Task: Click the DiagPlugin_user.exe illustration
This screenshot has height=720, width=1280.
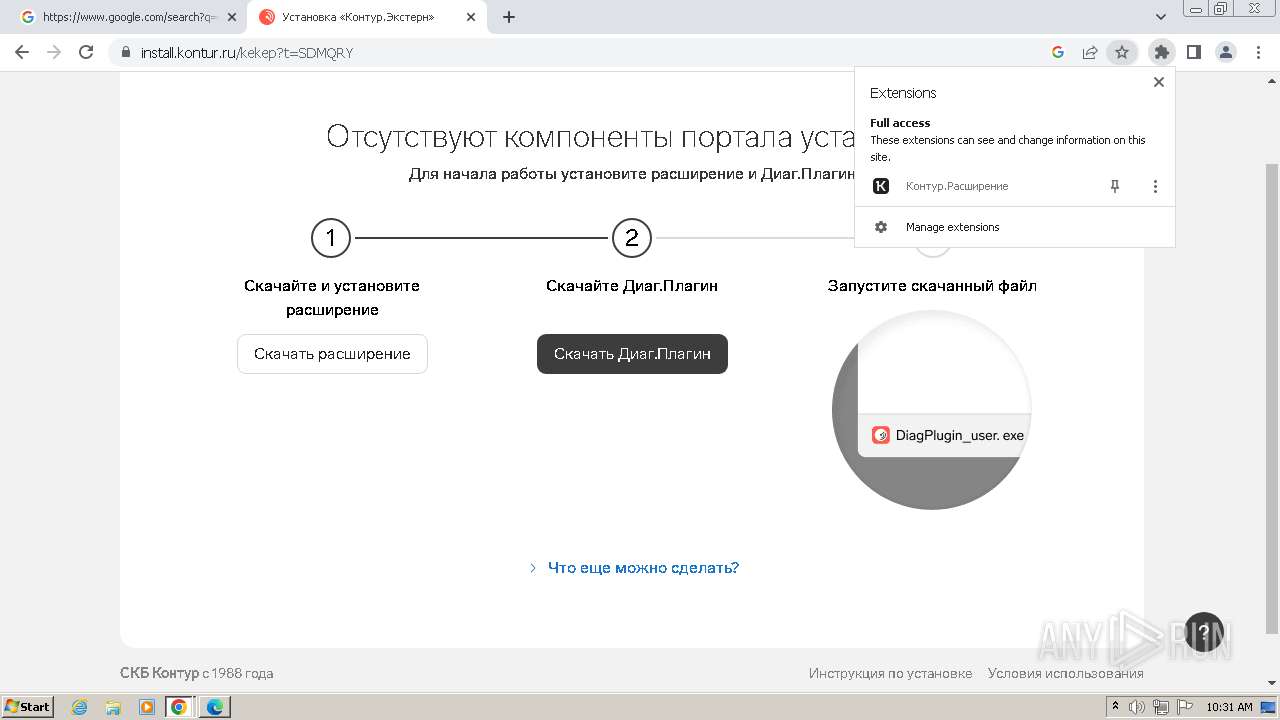Action: tap(931, 410)
